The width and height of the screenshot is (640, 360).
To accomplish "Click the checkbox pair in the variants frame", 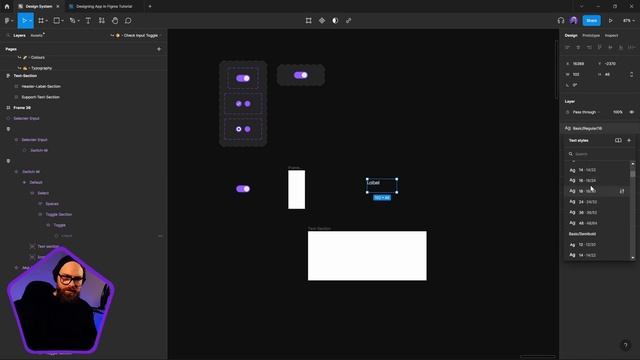I will (x=243, y=104).
